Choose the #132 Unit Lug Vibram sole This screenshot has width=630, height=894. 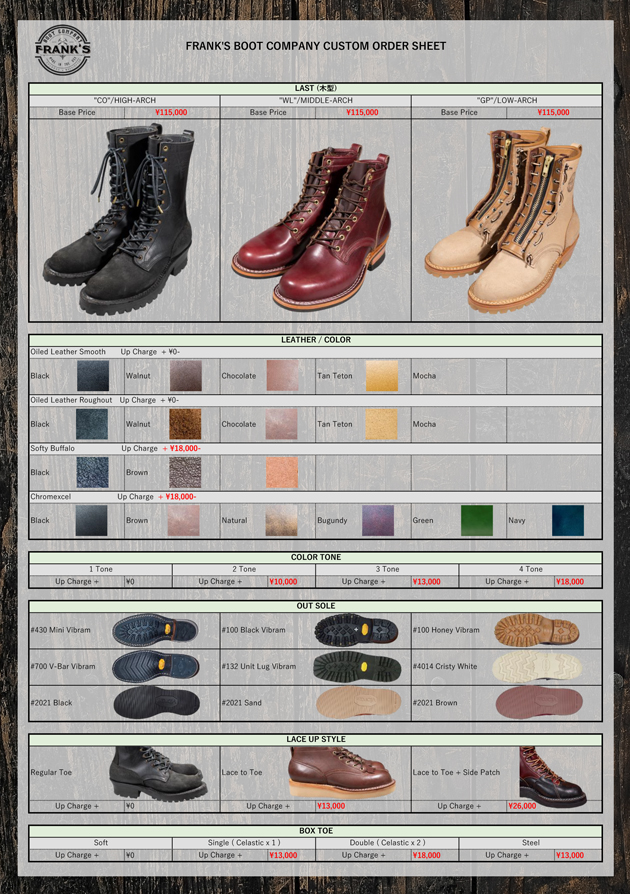pos(356,666)
